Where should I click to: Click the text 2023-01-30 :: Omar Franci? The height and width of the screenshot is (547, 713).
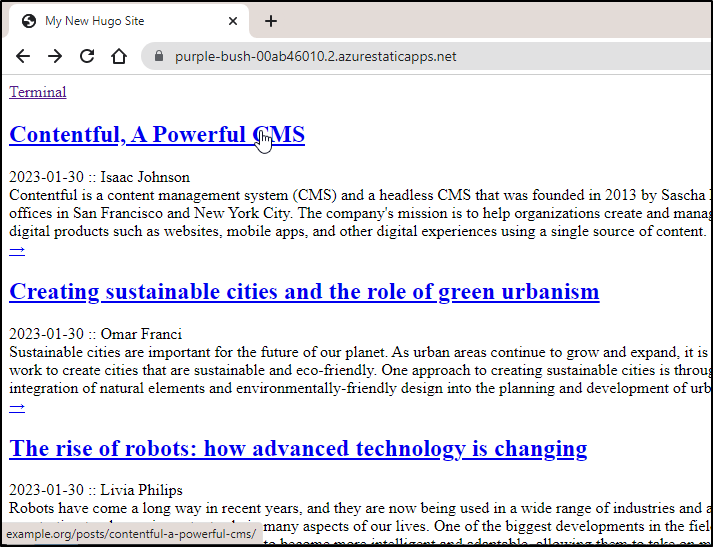(95, 334)
